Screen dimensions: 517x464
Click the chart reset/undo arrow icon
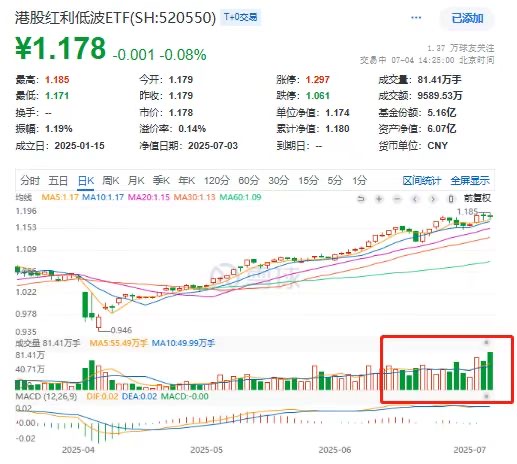pyautogui.click(x=361, y=199)
